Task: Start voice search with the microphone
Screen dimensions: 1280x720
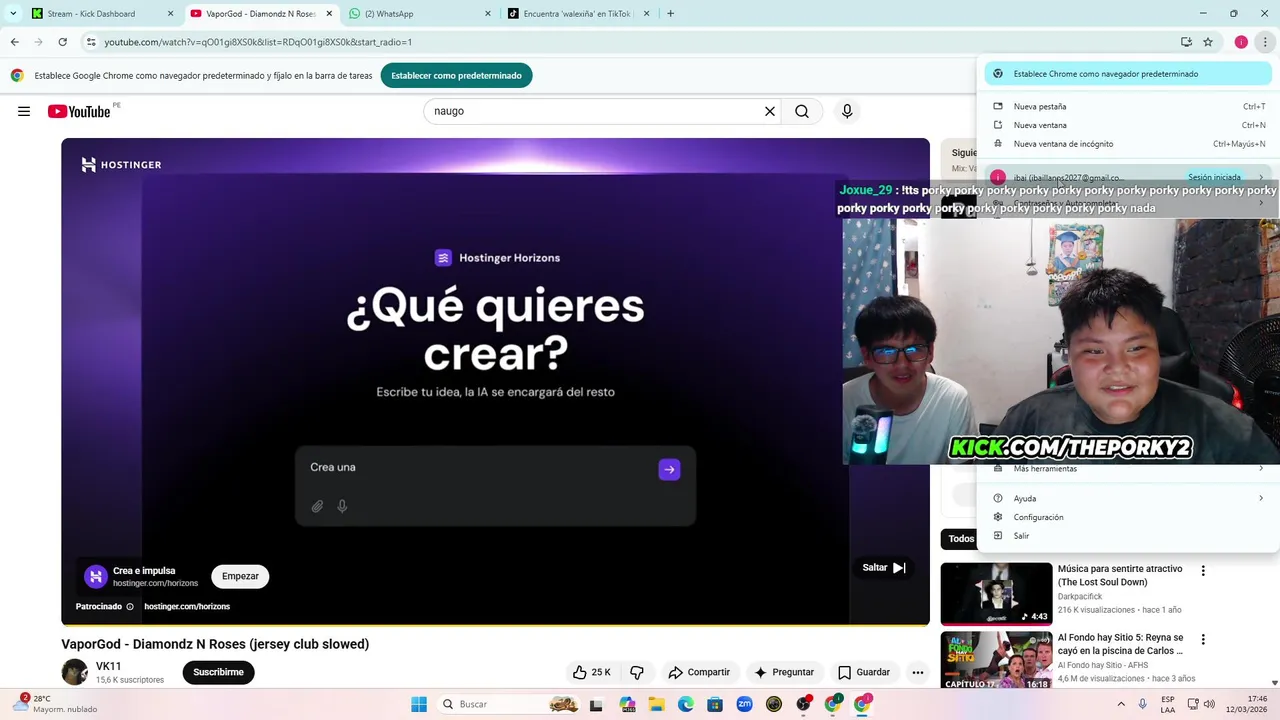Action: click(847, 111)
